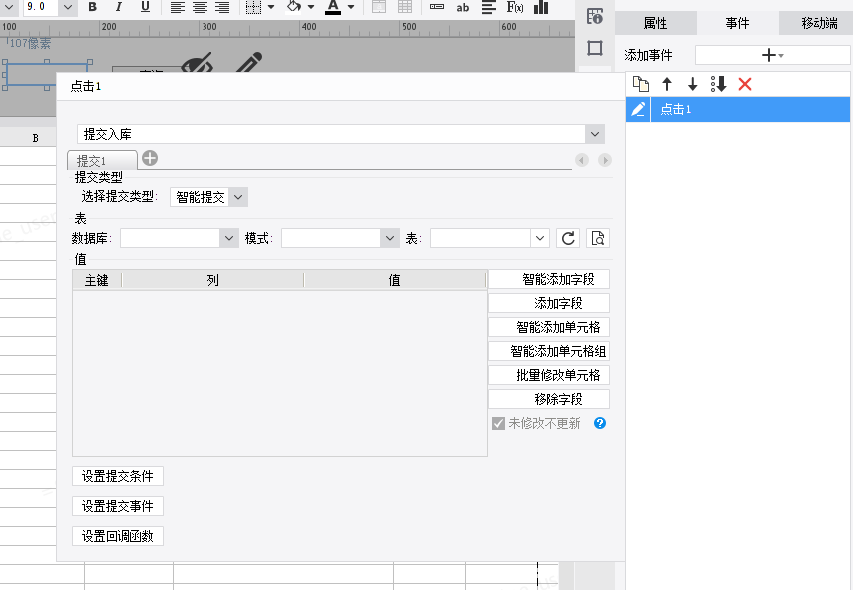Move event up with up arrow

(x=666, y=84)
